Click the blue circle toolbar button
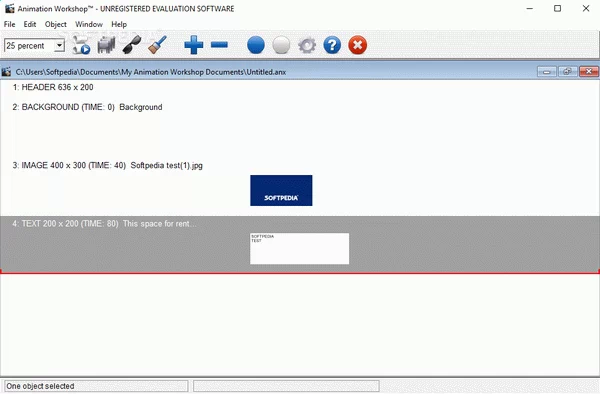Screen dimensions: 600x394 (x=256, y=45)
